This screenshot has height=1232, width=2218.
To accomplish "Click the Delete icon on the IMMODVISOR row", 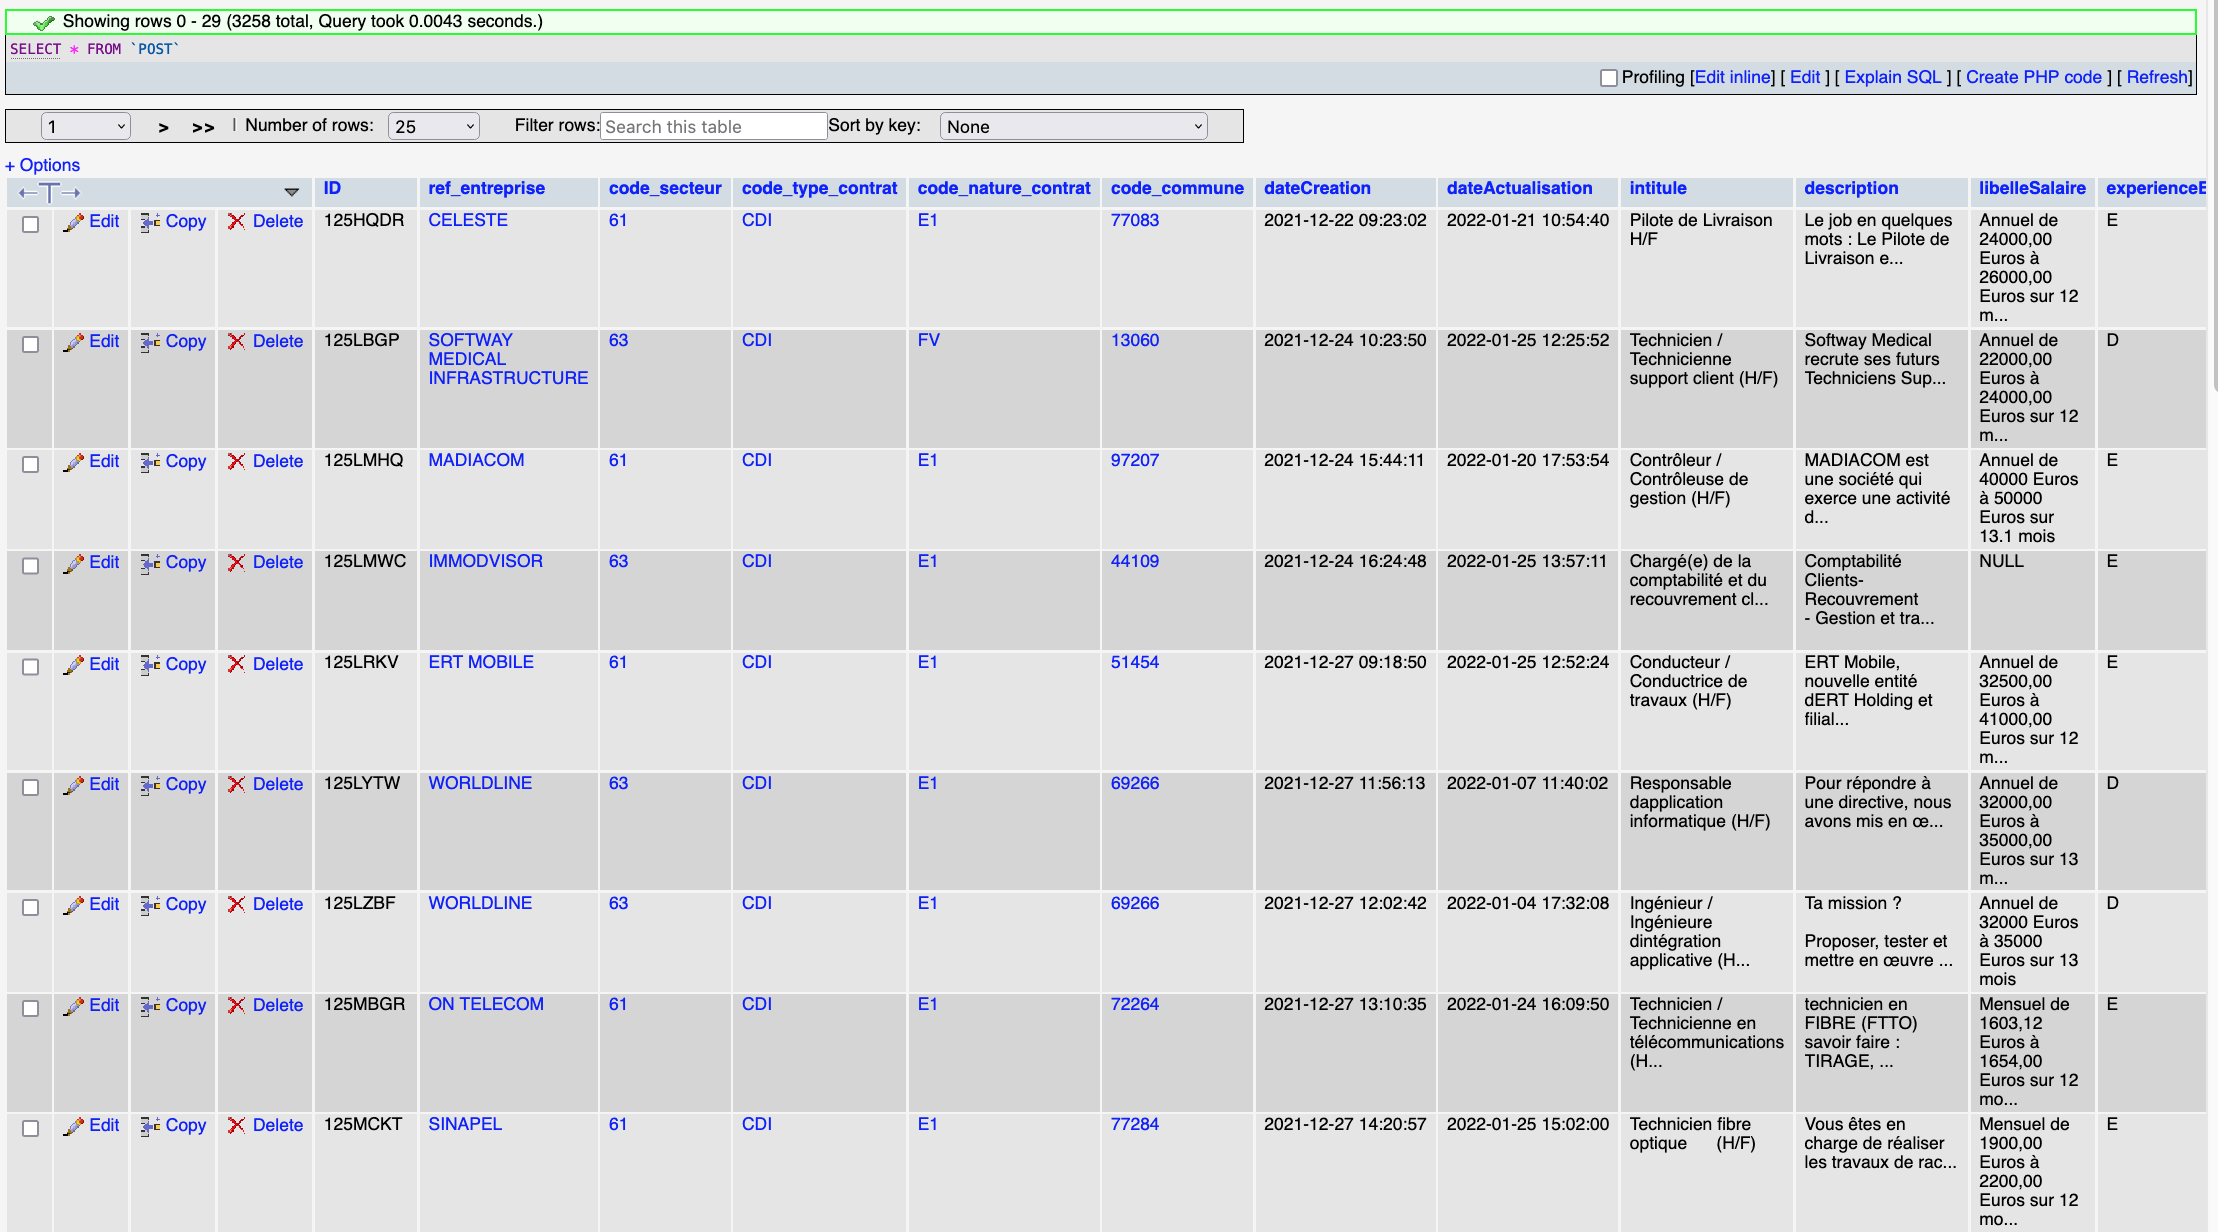I will point(238,562).
